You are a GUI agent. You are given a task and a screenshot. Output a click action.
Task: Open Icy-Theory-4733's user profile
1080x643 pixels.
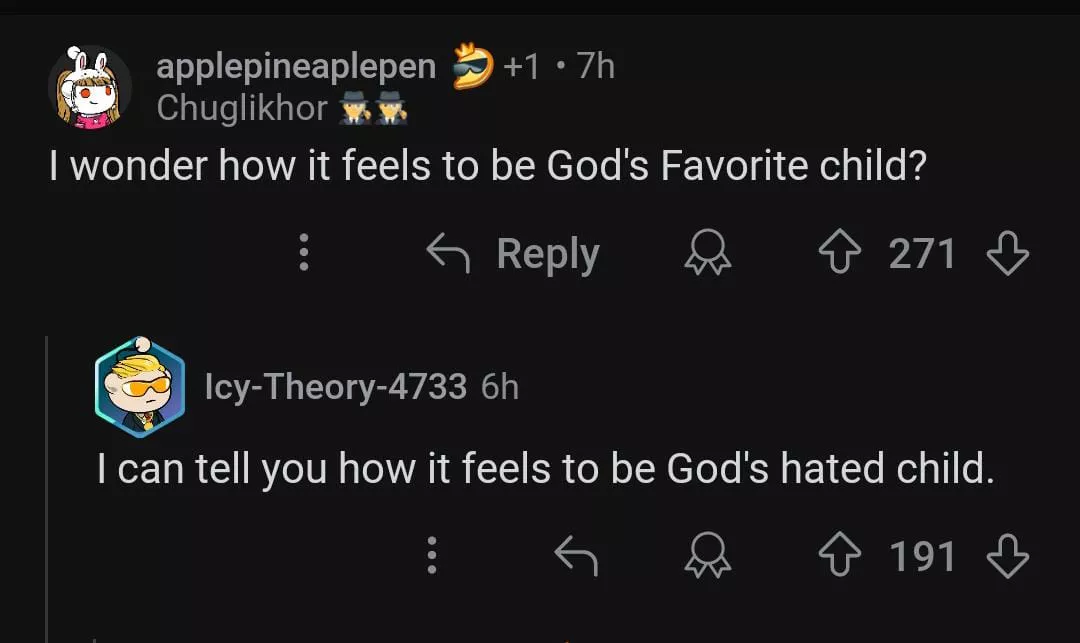pyautogui.click(x=335, y=386)
